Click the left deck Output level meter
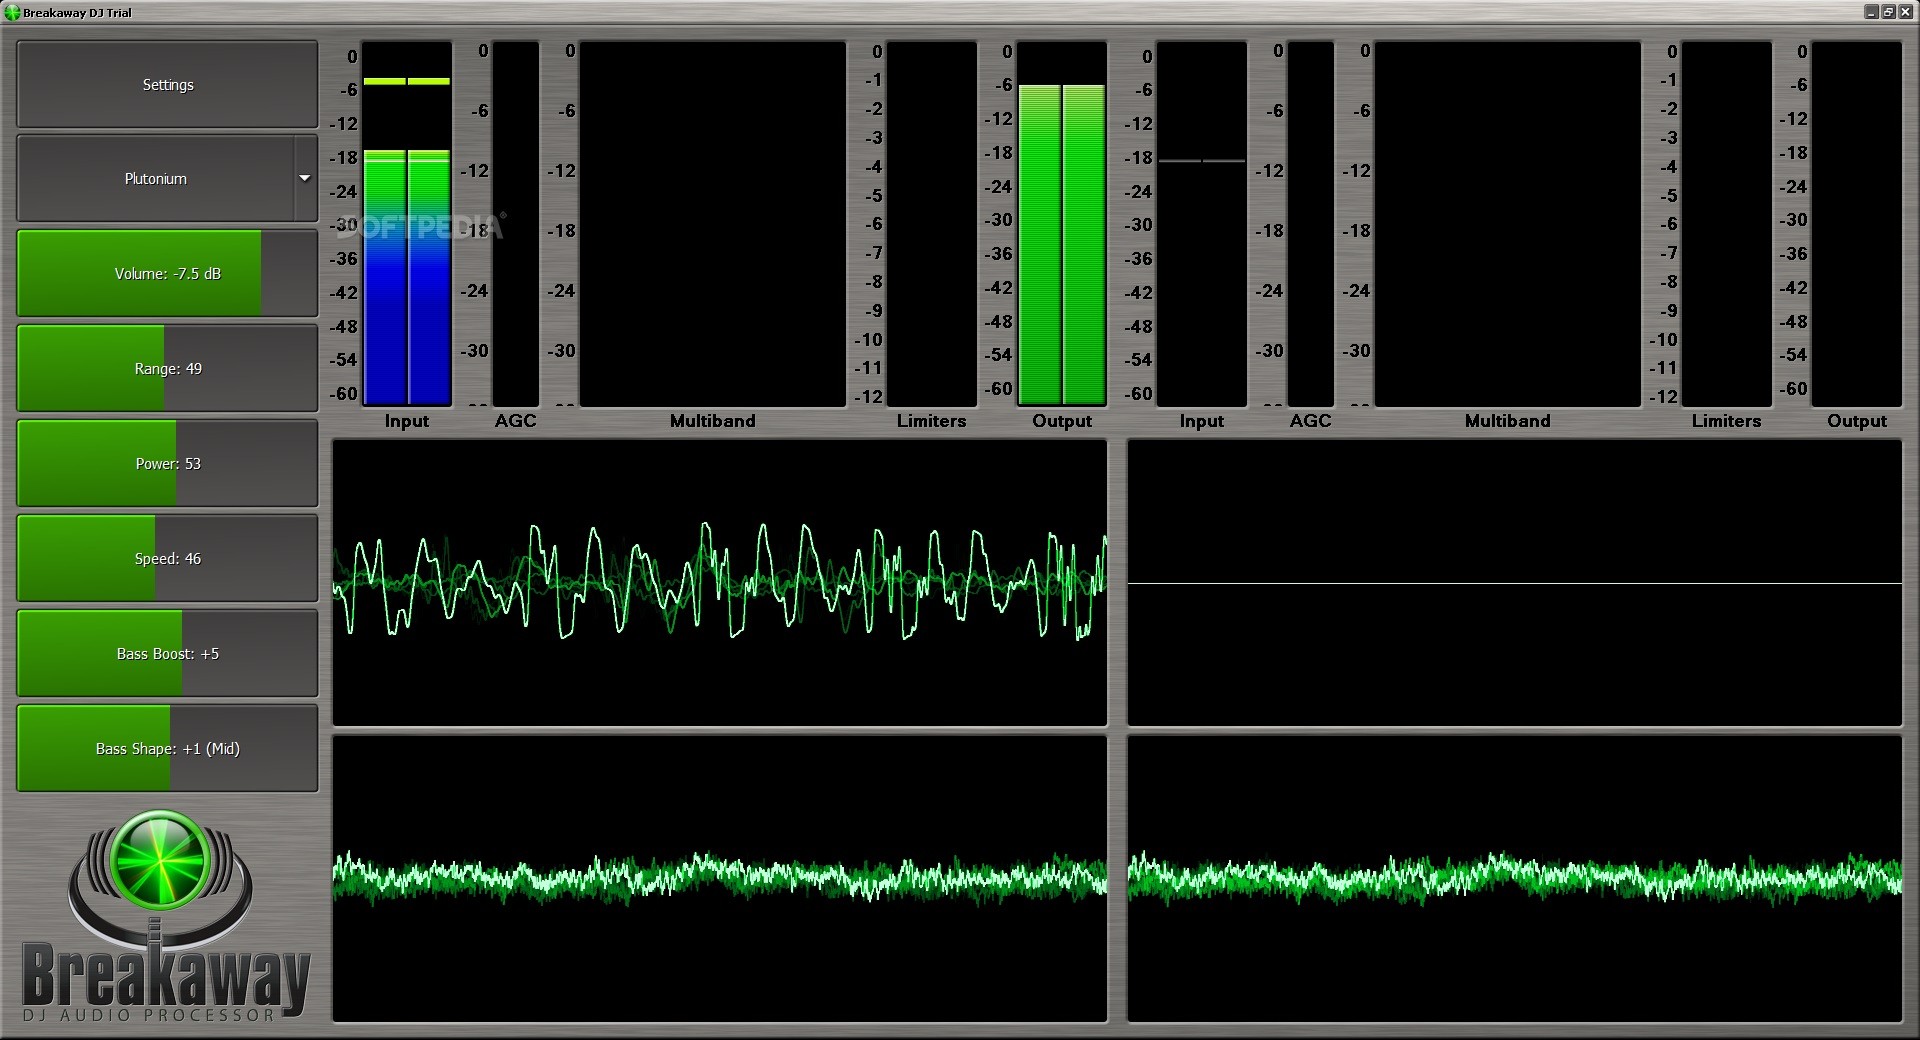Screen dimensions: 1920x1040 [1062, 224]
